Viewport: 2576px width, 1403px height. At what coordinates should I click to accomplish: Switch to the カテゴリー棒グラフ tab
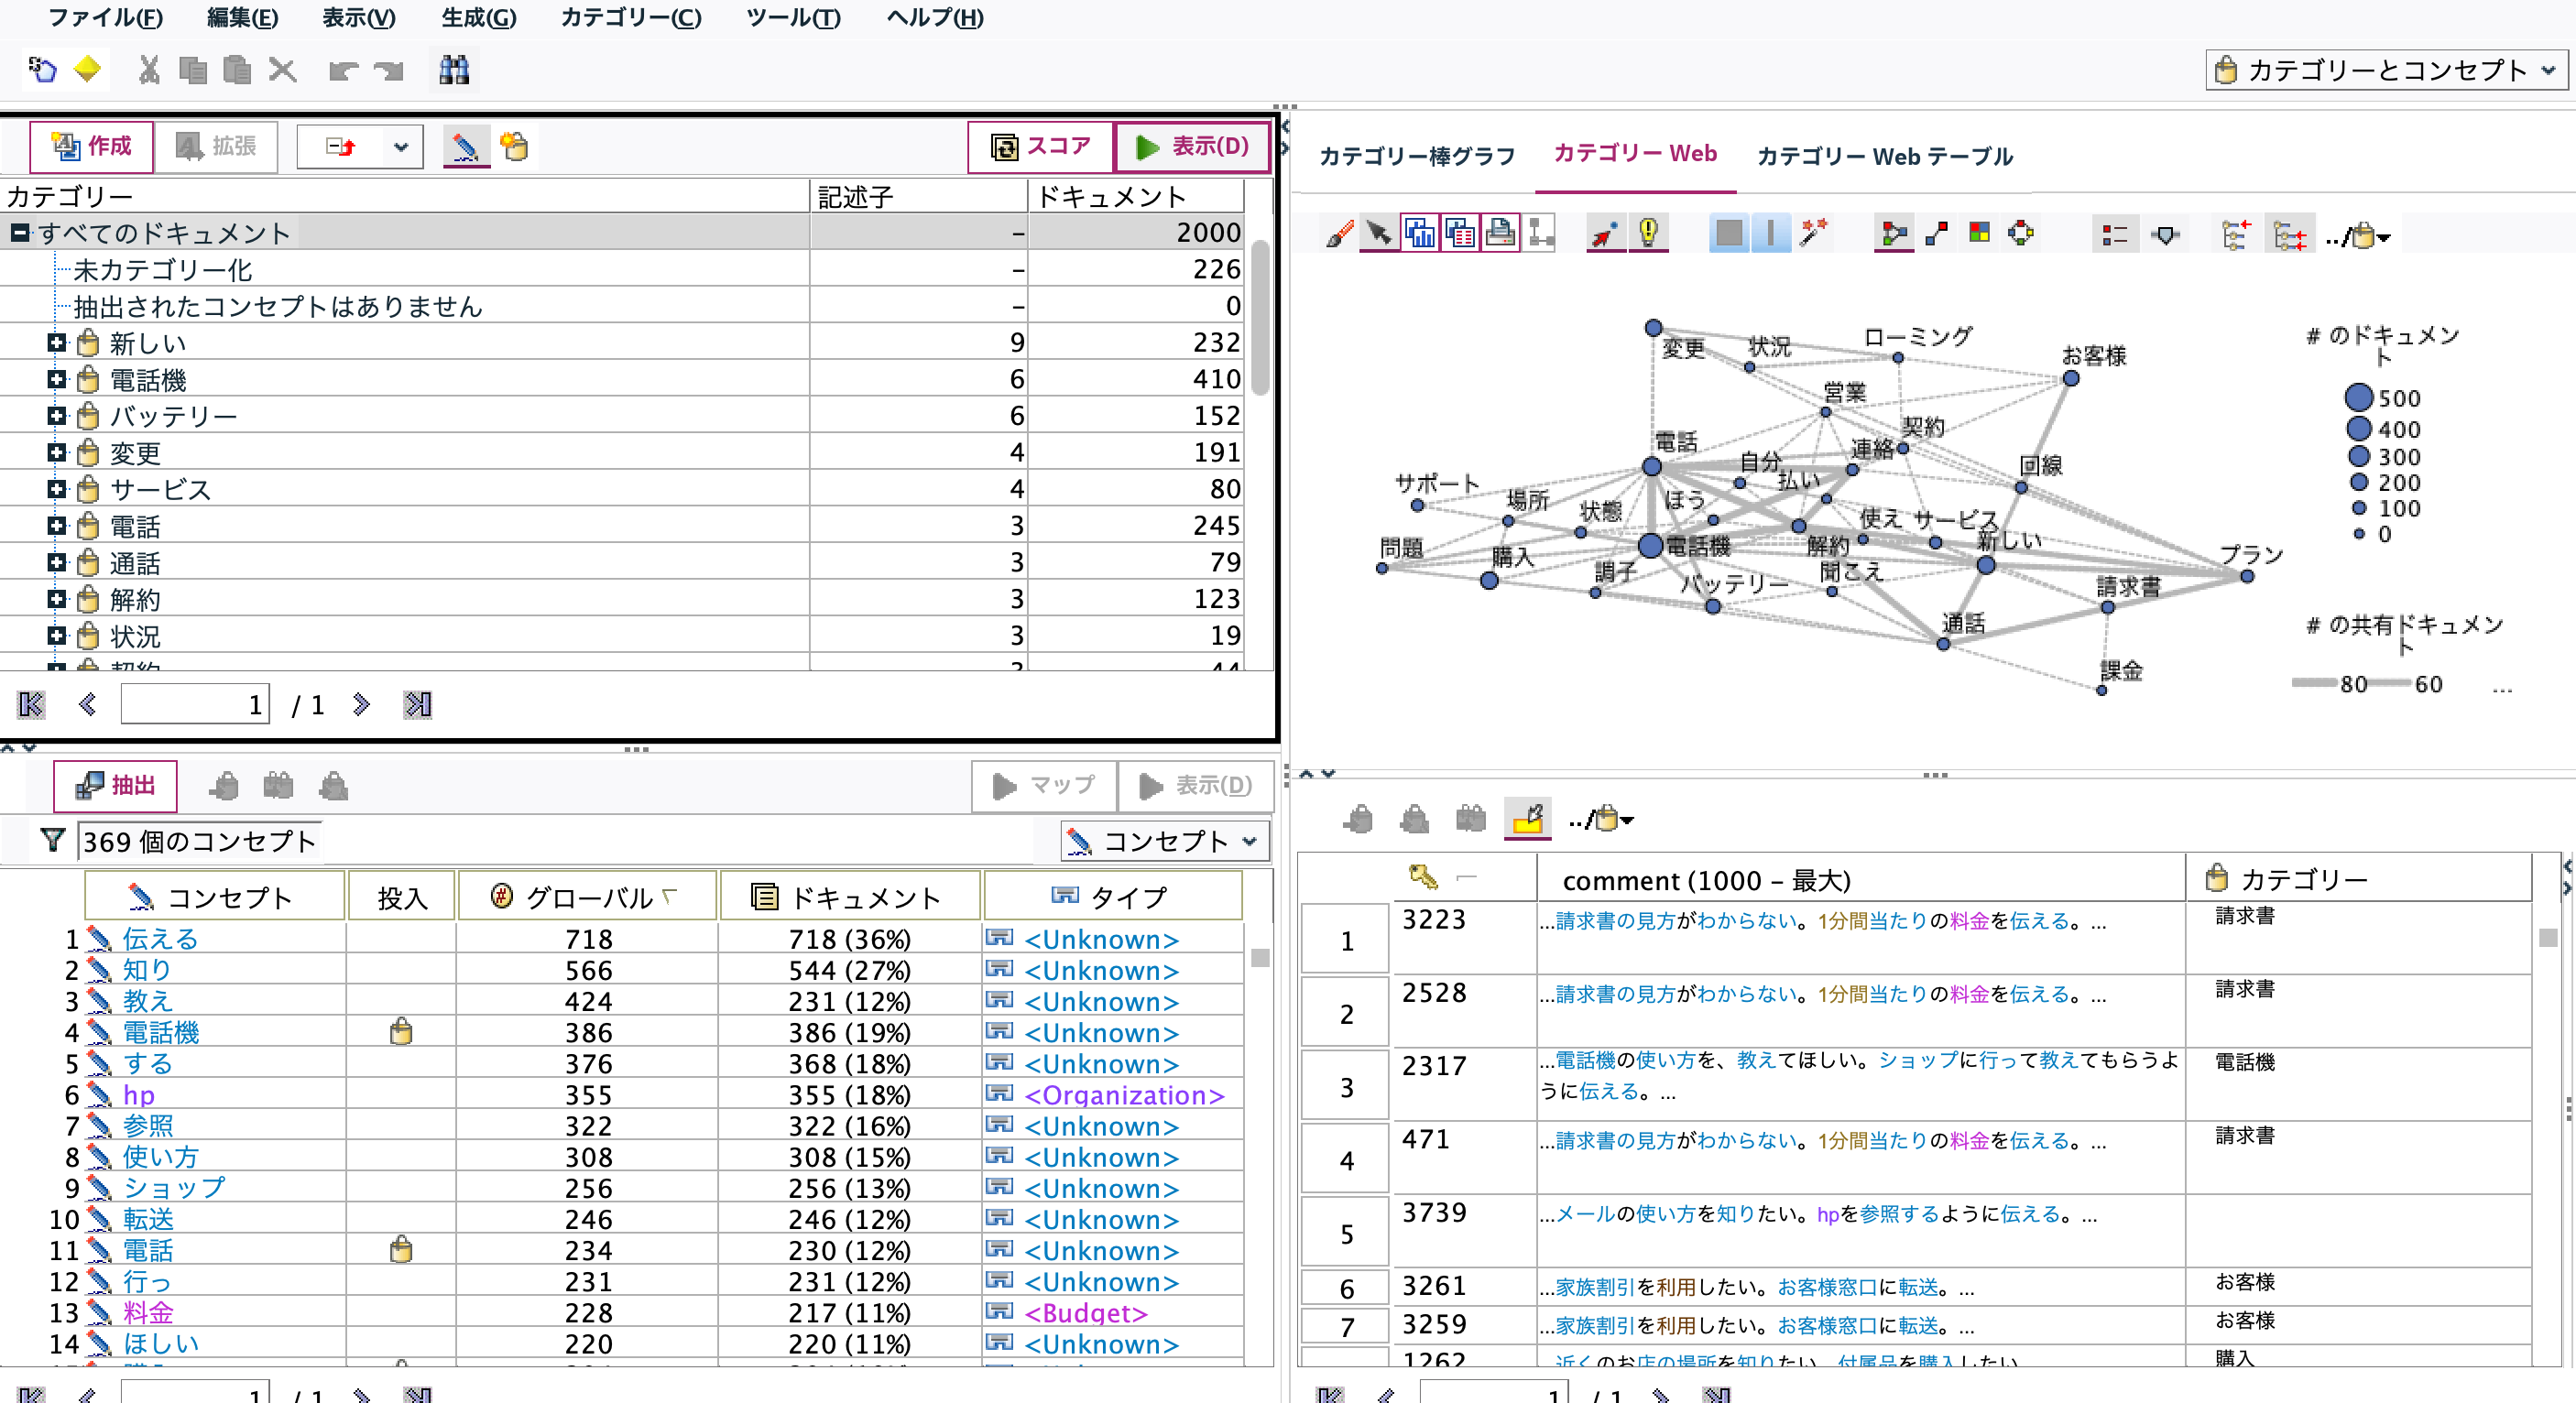coord(1418,155)
